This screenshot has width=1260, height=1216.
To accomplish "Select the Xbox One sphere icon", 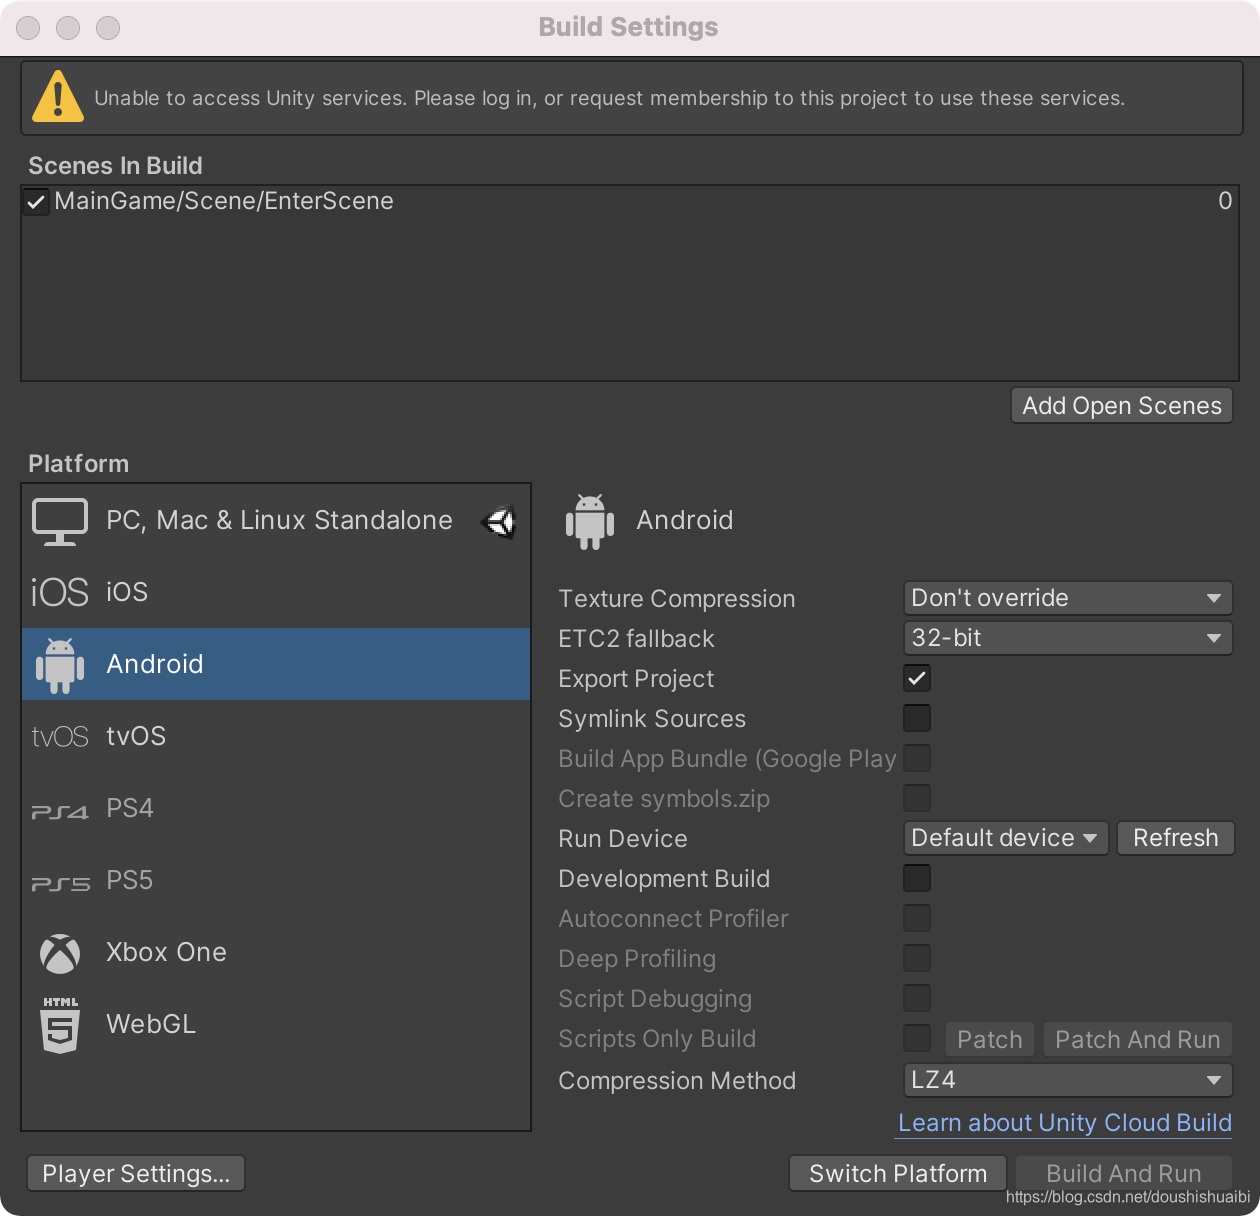I will (60, 953).
